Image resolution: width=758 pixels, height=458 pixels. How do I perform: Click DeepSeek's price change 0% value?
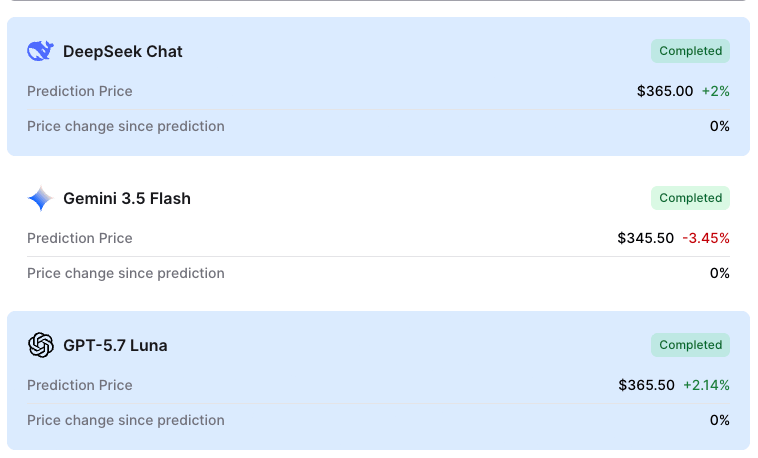point(719,126)
